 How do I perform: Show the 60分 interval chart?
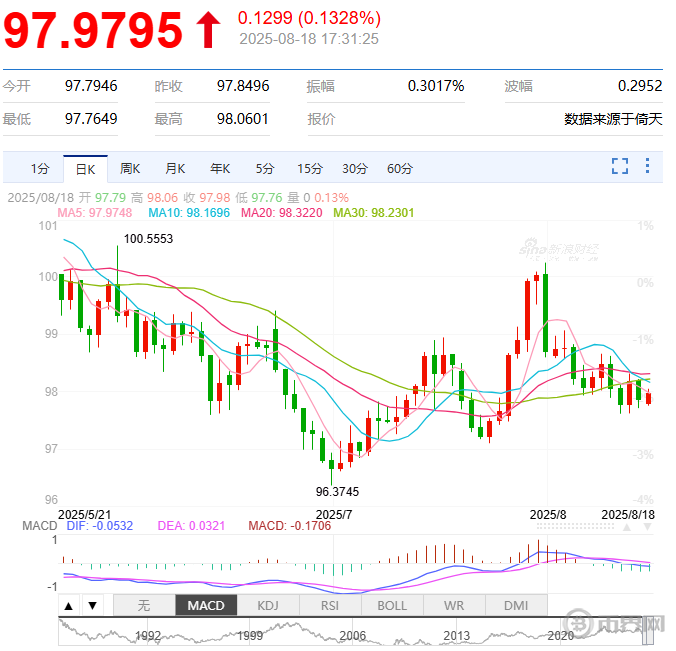pos(399,168)
